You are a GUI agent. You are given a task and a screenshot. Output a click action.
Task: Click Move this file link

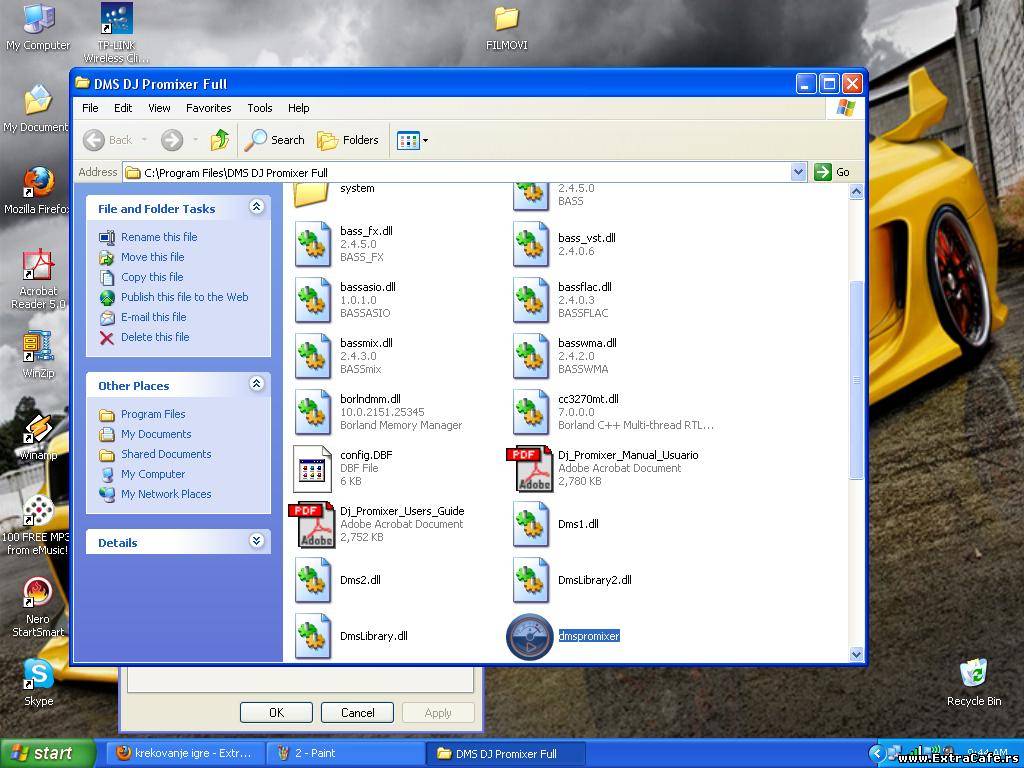152,257
